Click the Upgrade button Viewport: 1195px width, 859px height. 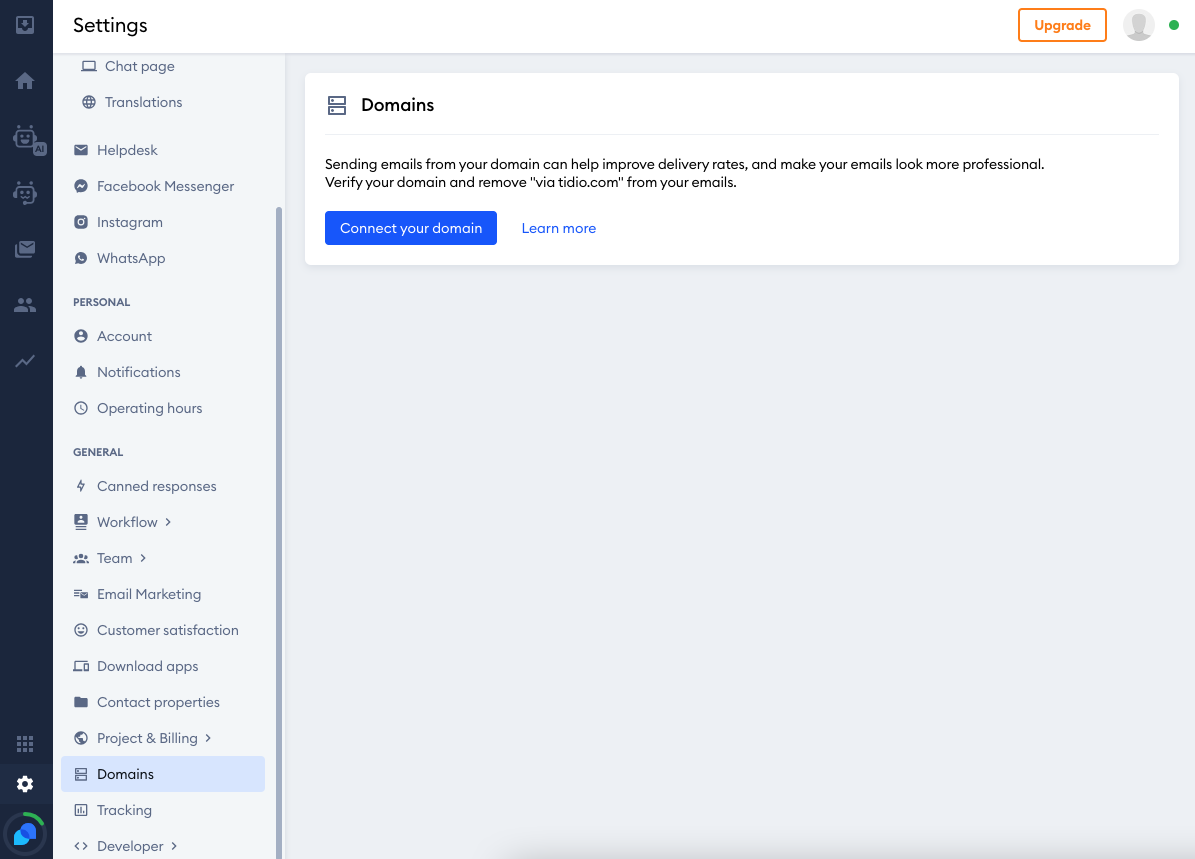pyautogui.click(x=1062, y=25)
